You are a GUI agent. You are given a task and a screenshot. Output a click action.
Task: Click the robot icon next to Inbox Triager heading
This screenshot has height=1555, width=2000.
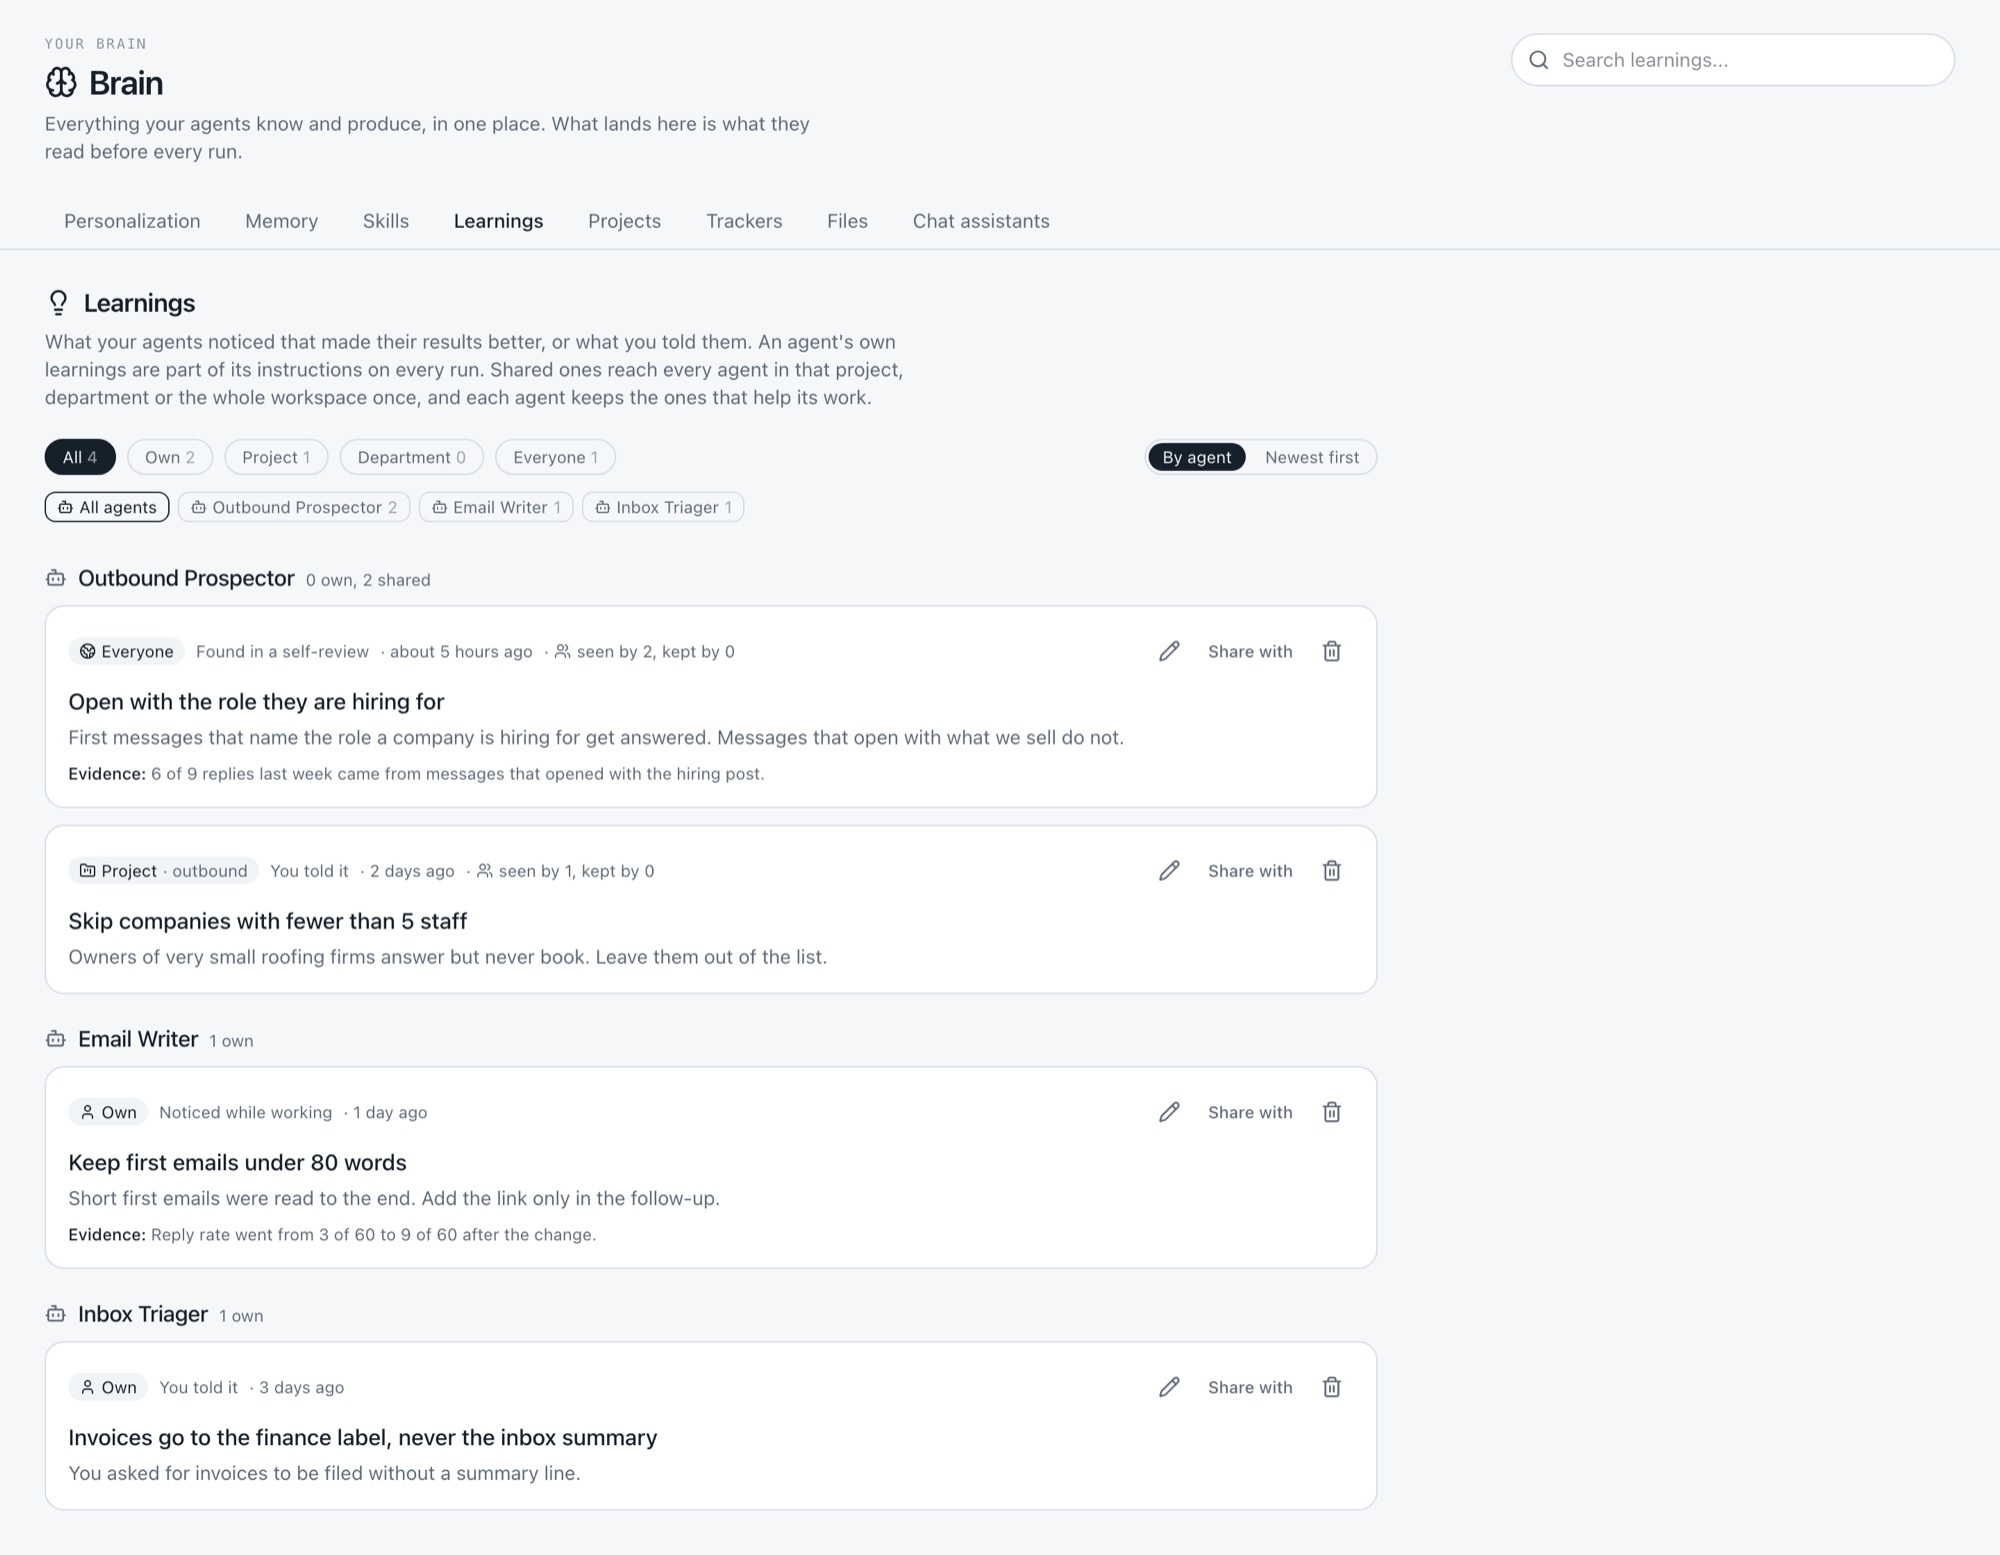tap(56, 1314)
